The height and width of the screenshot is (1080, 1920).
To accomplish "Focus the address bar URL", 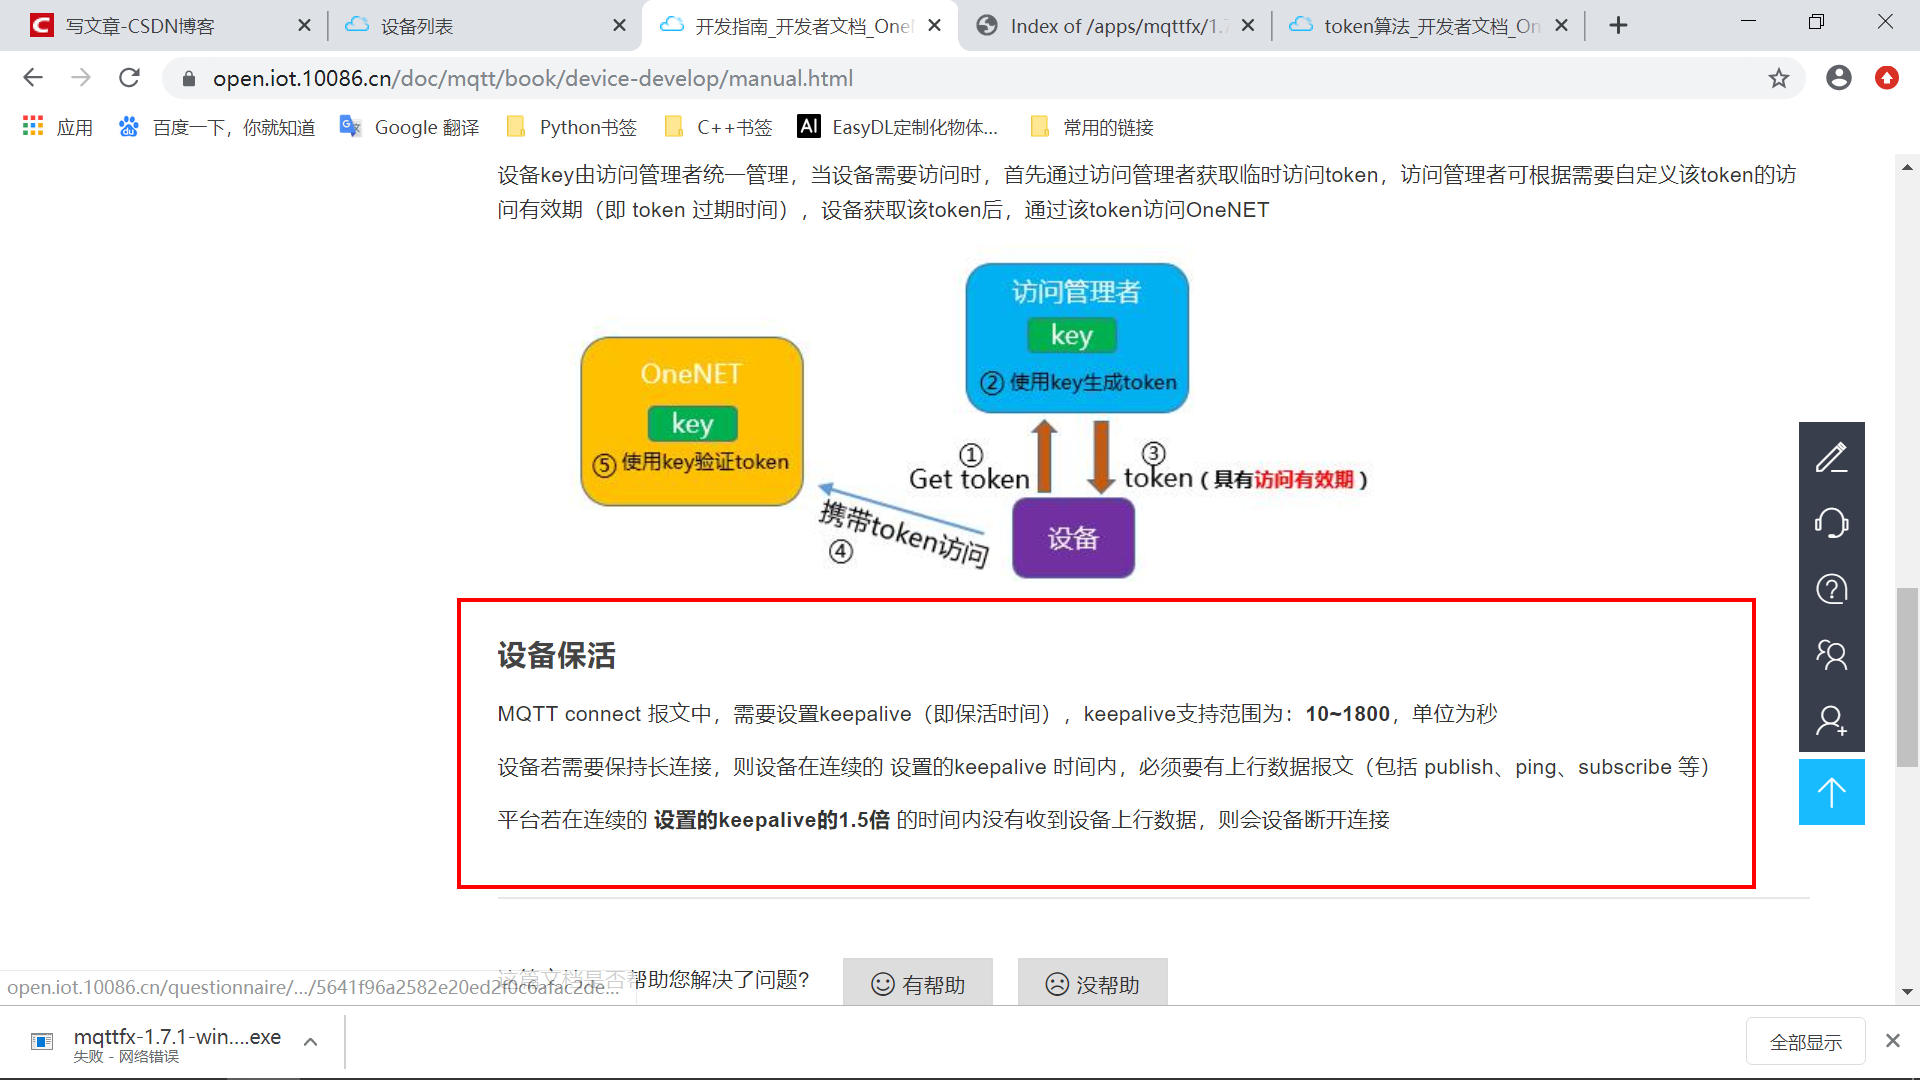I will [x=533, y=79].
